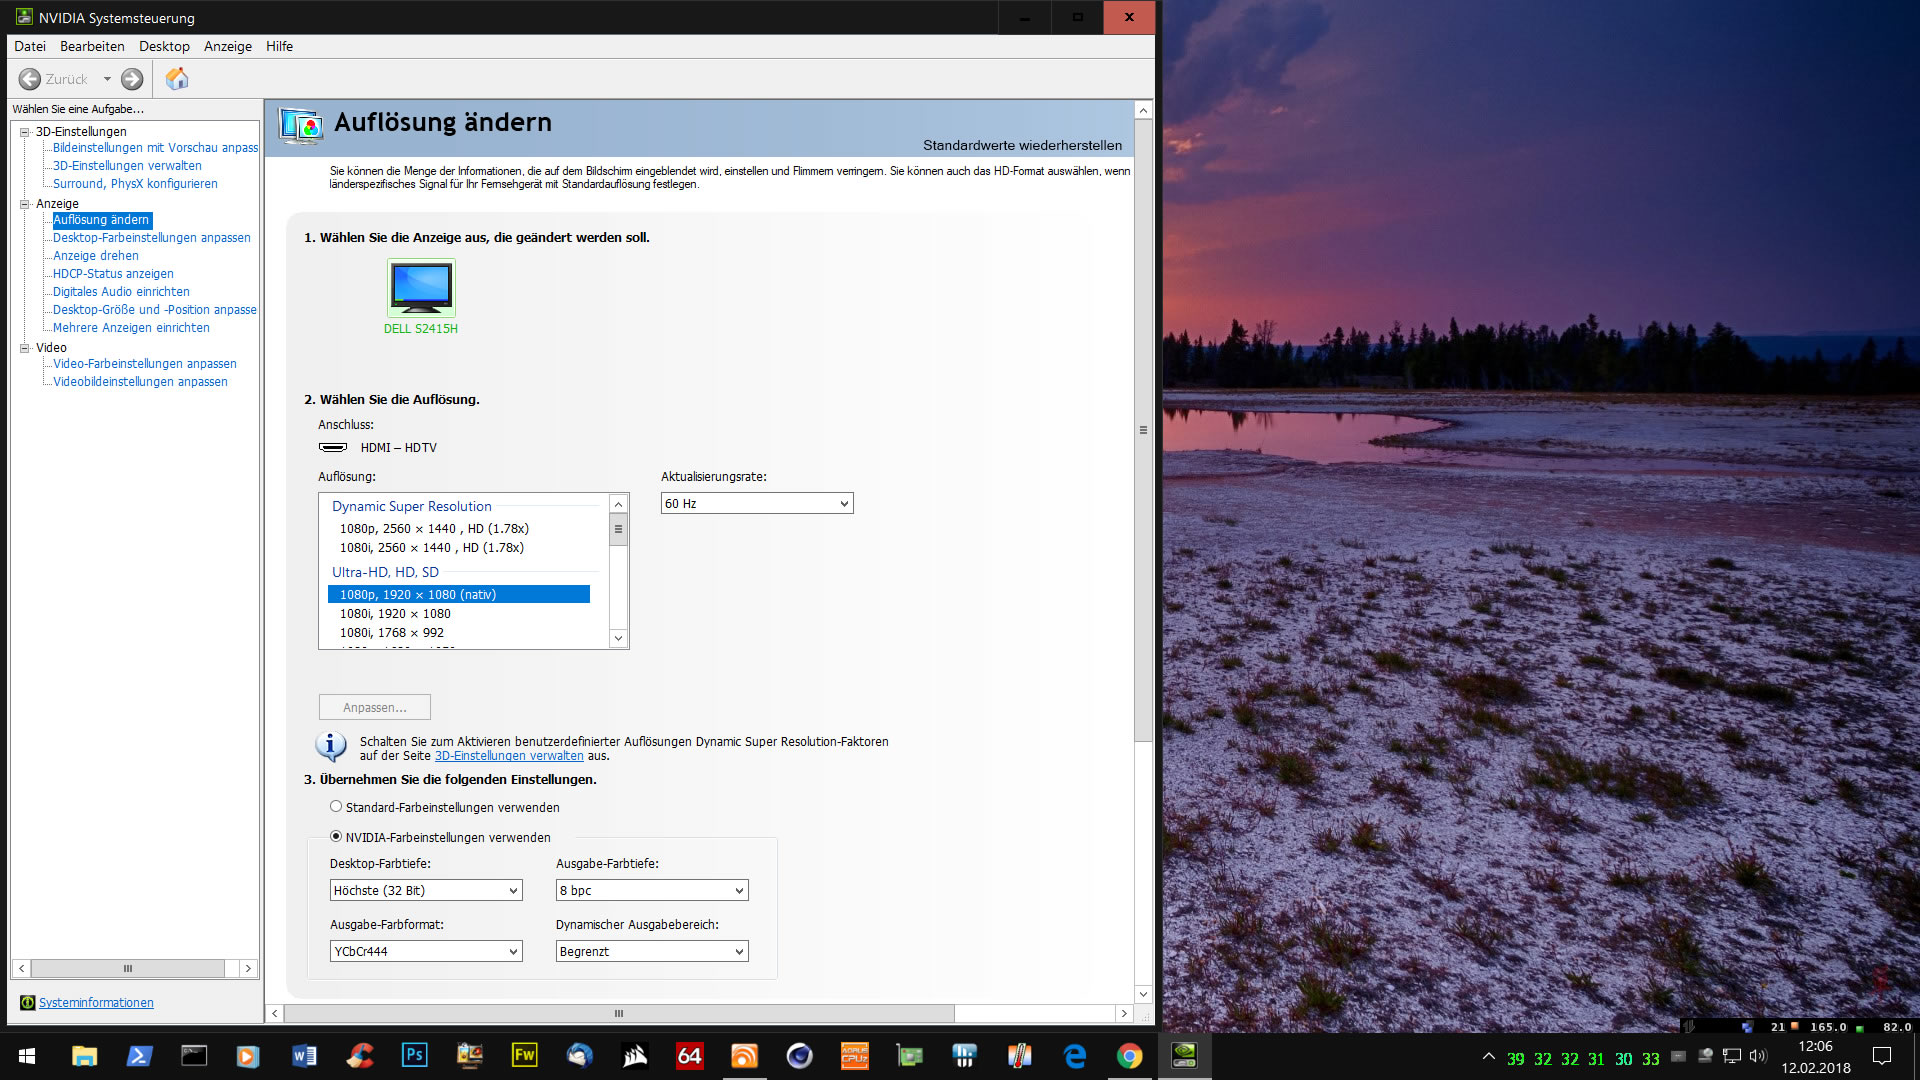Select NVIDIA-Farbeinstellungen verwenden radio button
This screenshot has width=1920, height=1080.
pyautogui.click(x=336, y=837)
